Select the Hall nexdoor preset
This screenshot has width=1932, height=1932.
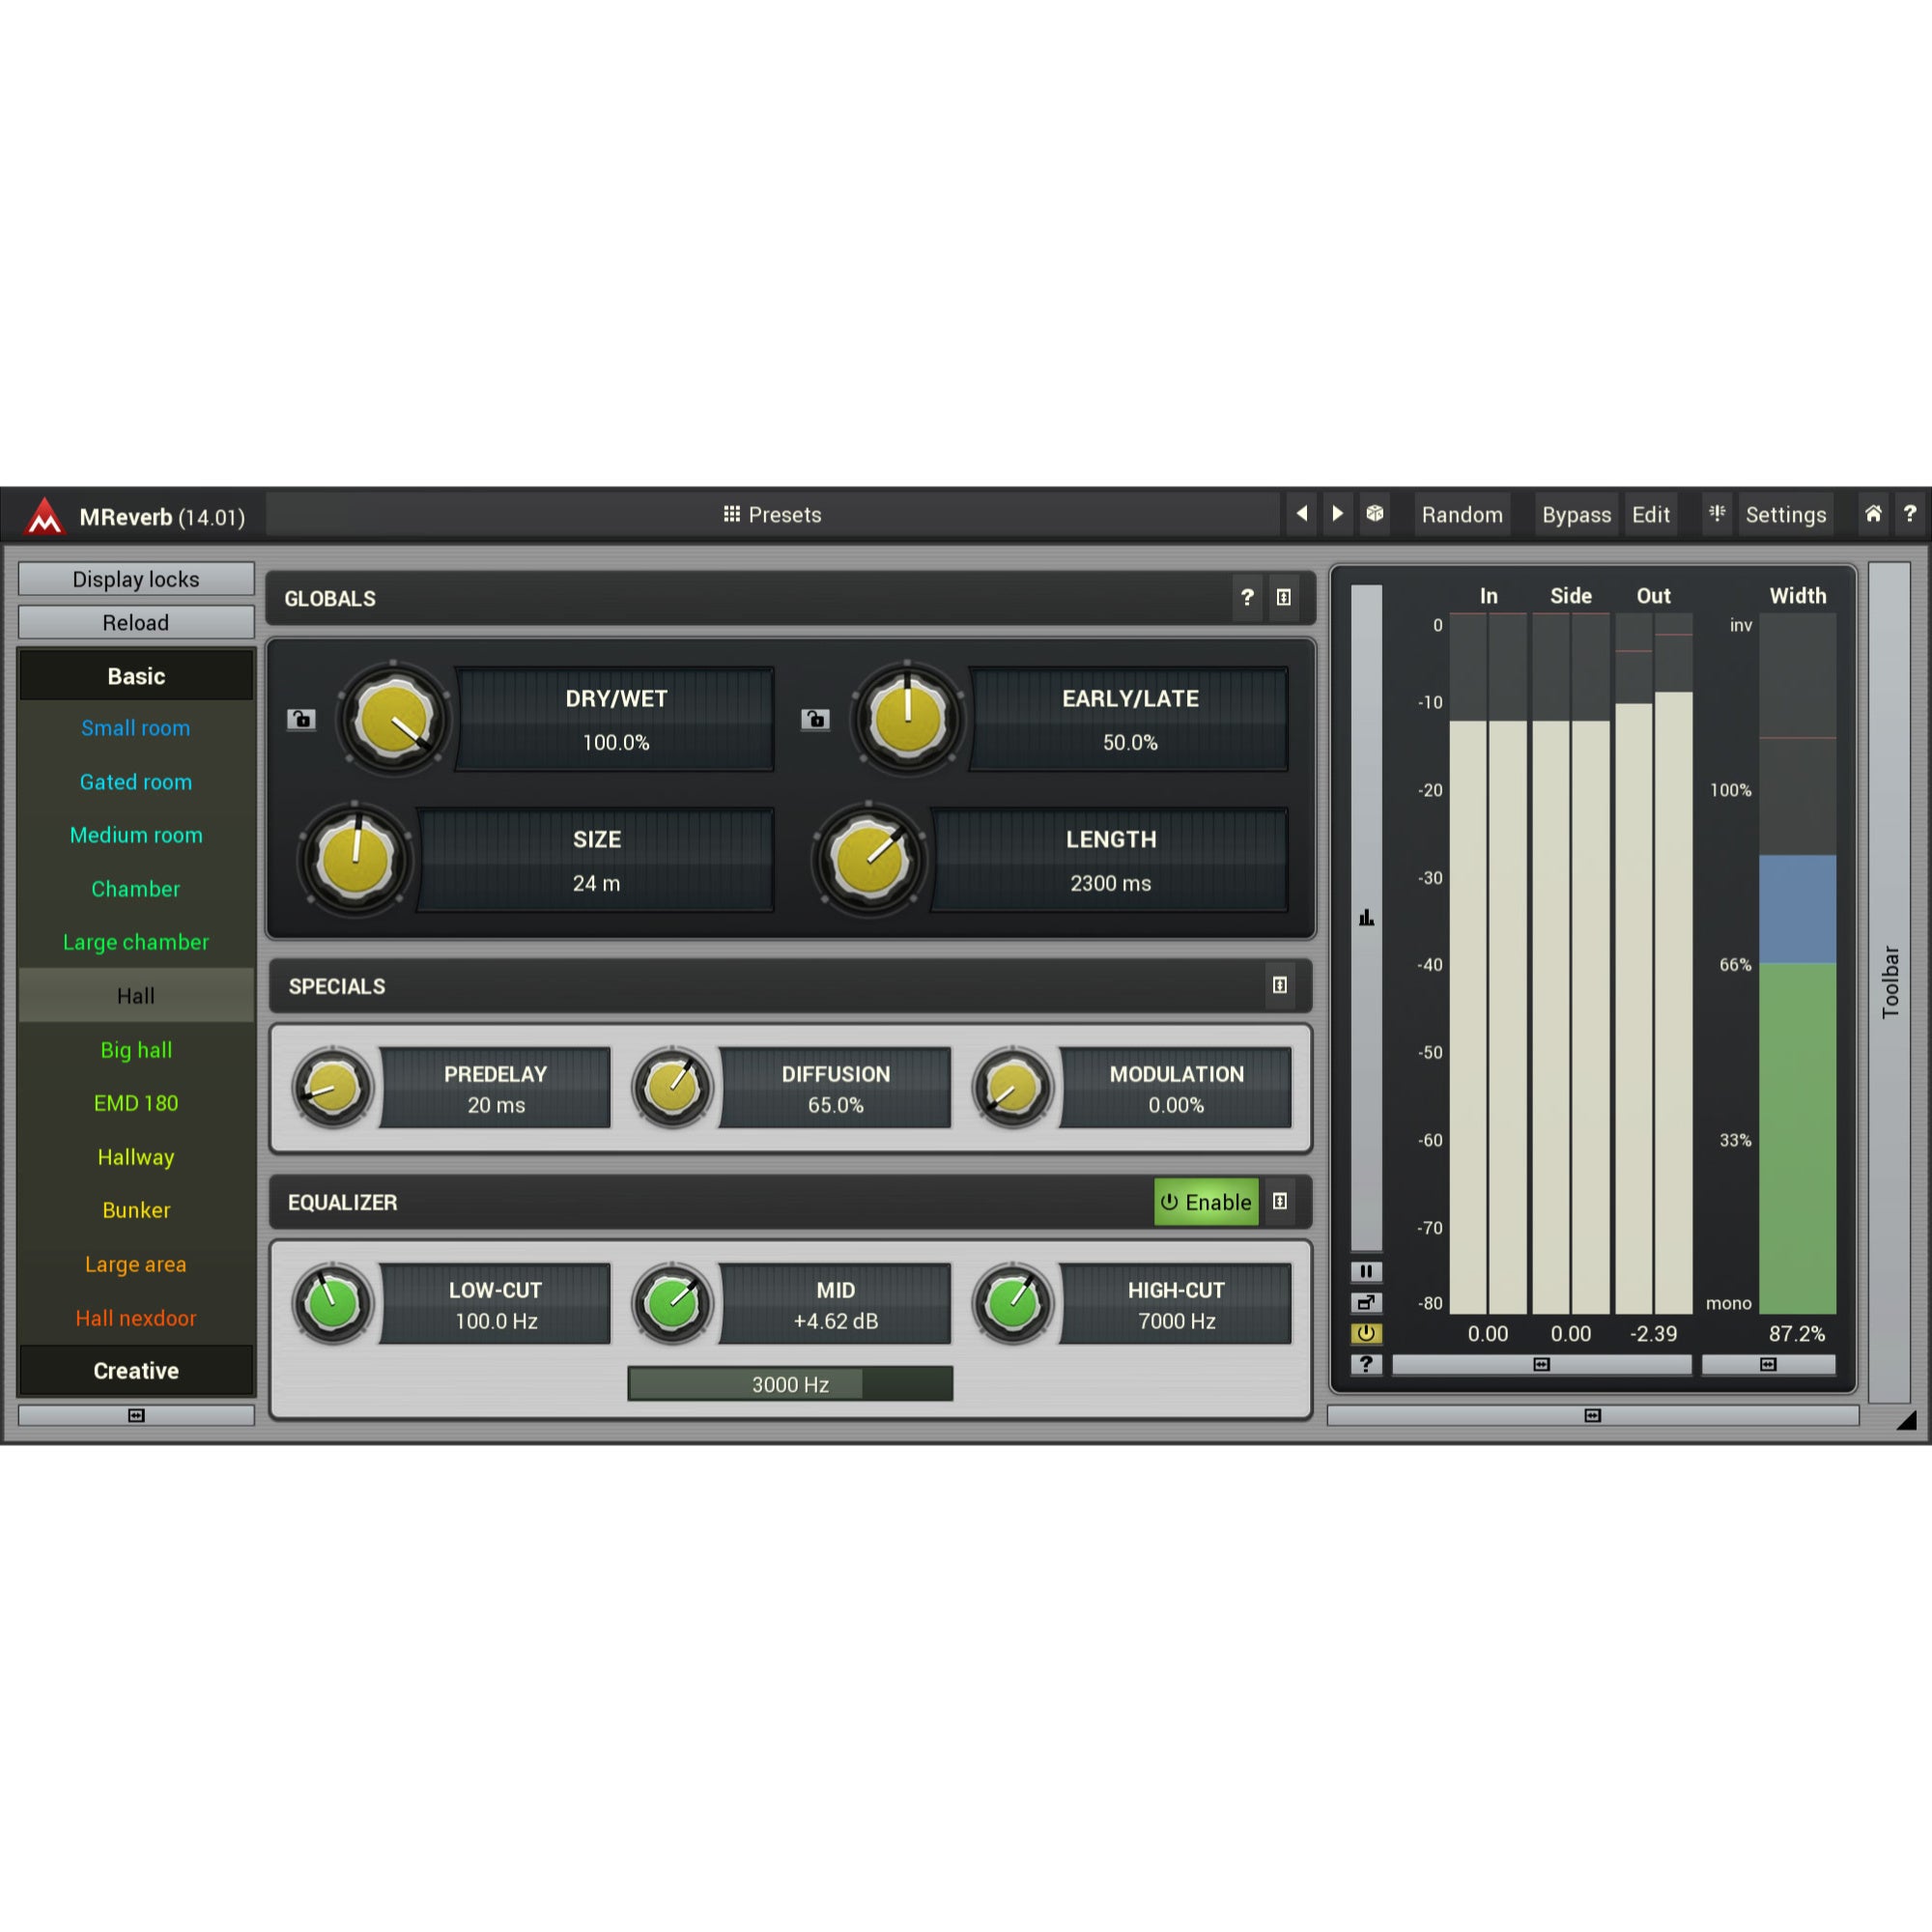136,1318
